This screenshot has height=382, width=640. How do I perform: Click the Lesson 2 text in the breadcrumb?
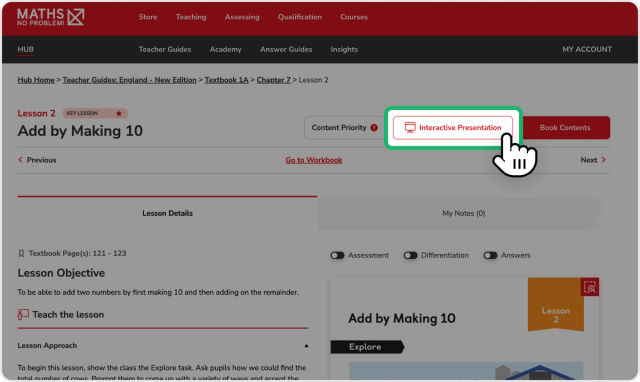click(313, 80)
